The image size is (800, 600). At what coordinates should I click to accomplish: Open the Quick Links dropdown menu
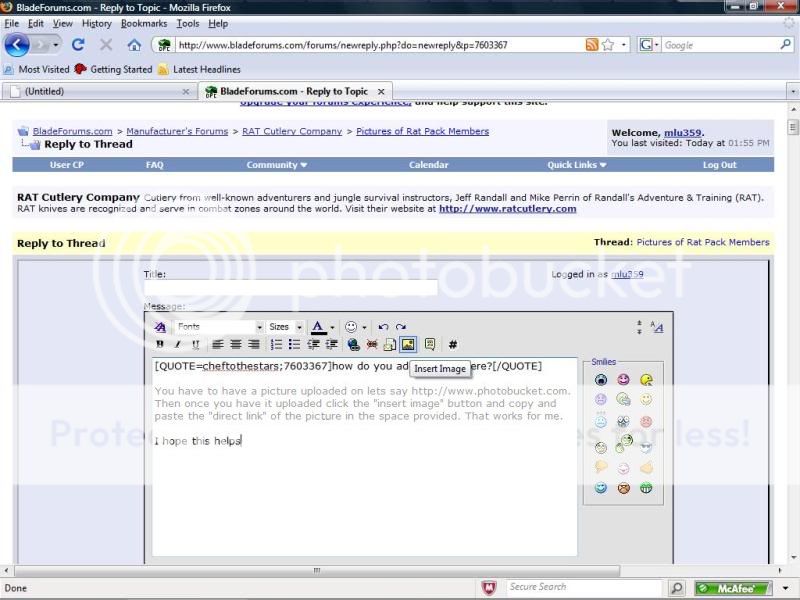pyautogui.click(x=577, y=165)
